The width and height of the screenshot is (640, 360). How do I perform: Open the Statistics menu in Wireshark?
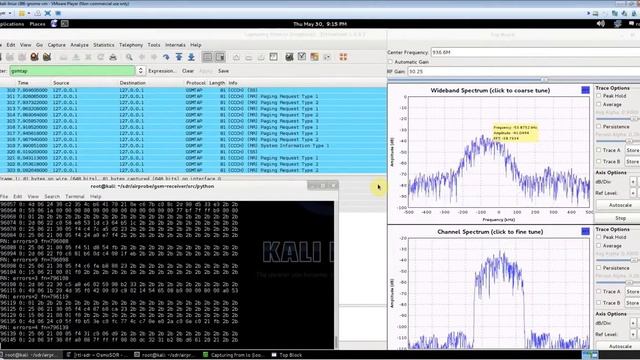pyautogui.click(x=104, y=45)
